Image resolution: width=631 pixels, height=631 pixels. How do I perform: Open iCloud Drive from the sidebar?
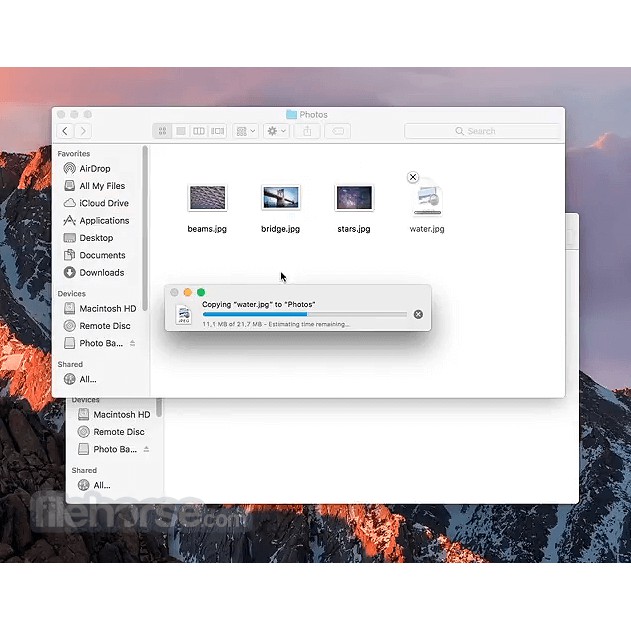point(103,203)
